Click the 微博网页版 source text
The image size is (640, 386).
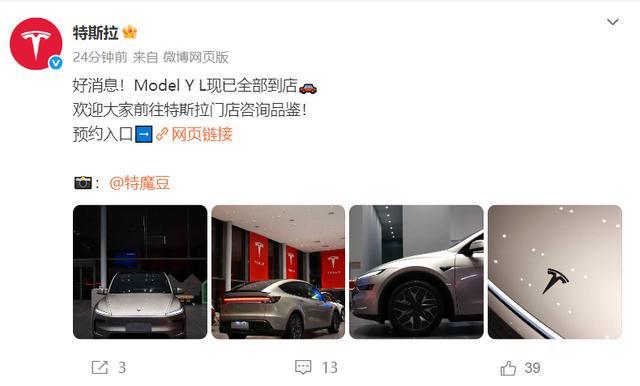point(196,57)
